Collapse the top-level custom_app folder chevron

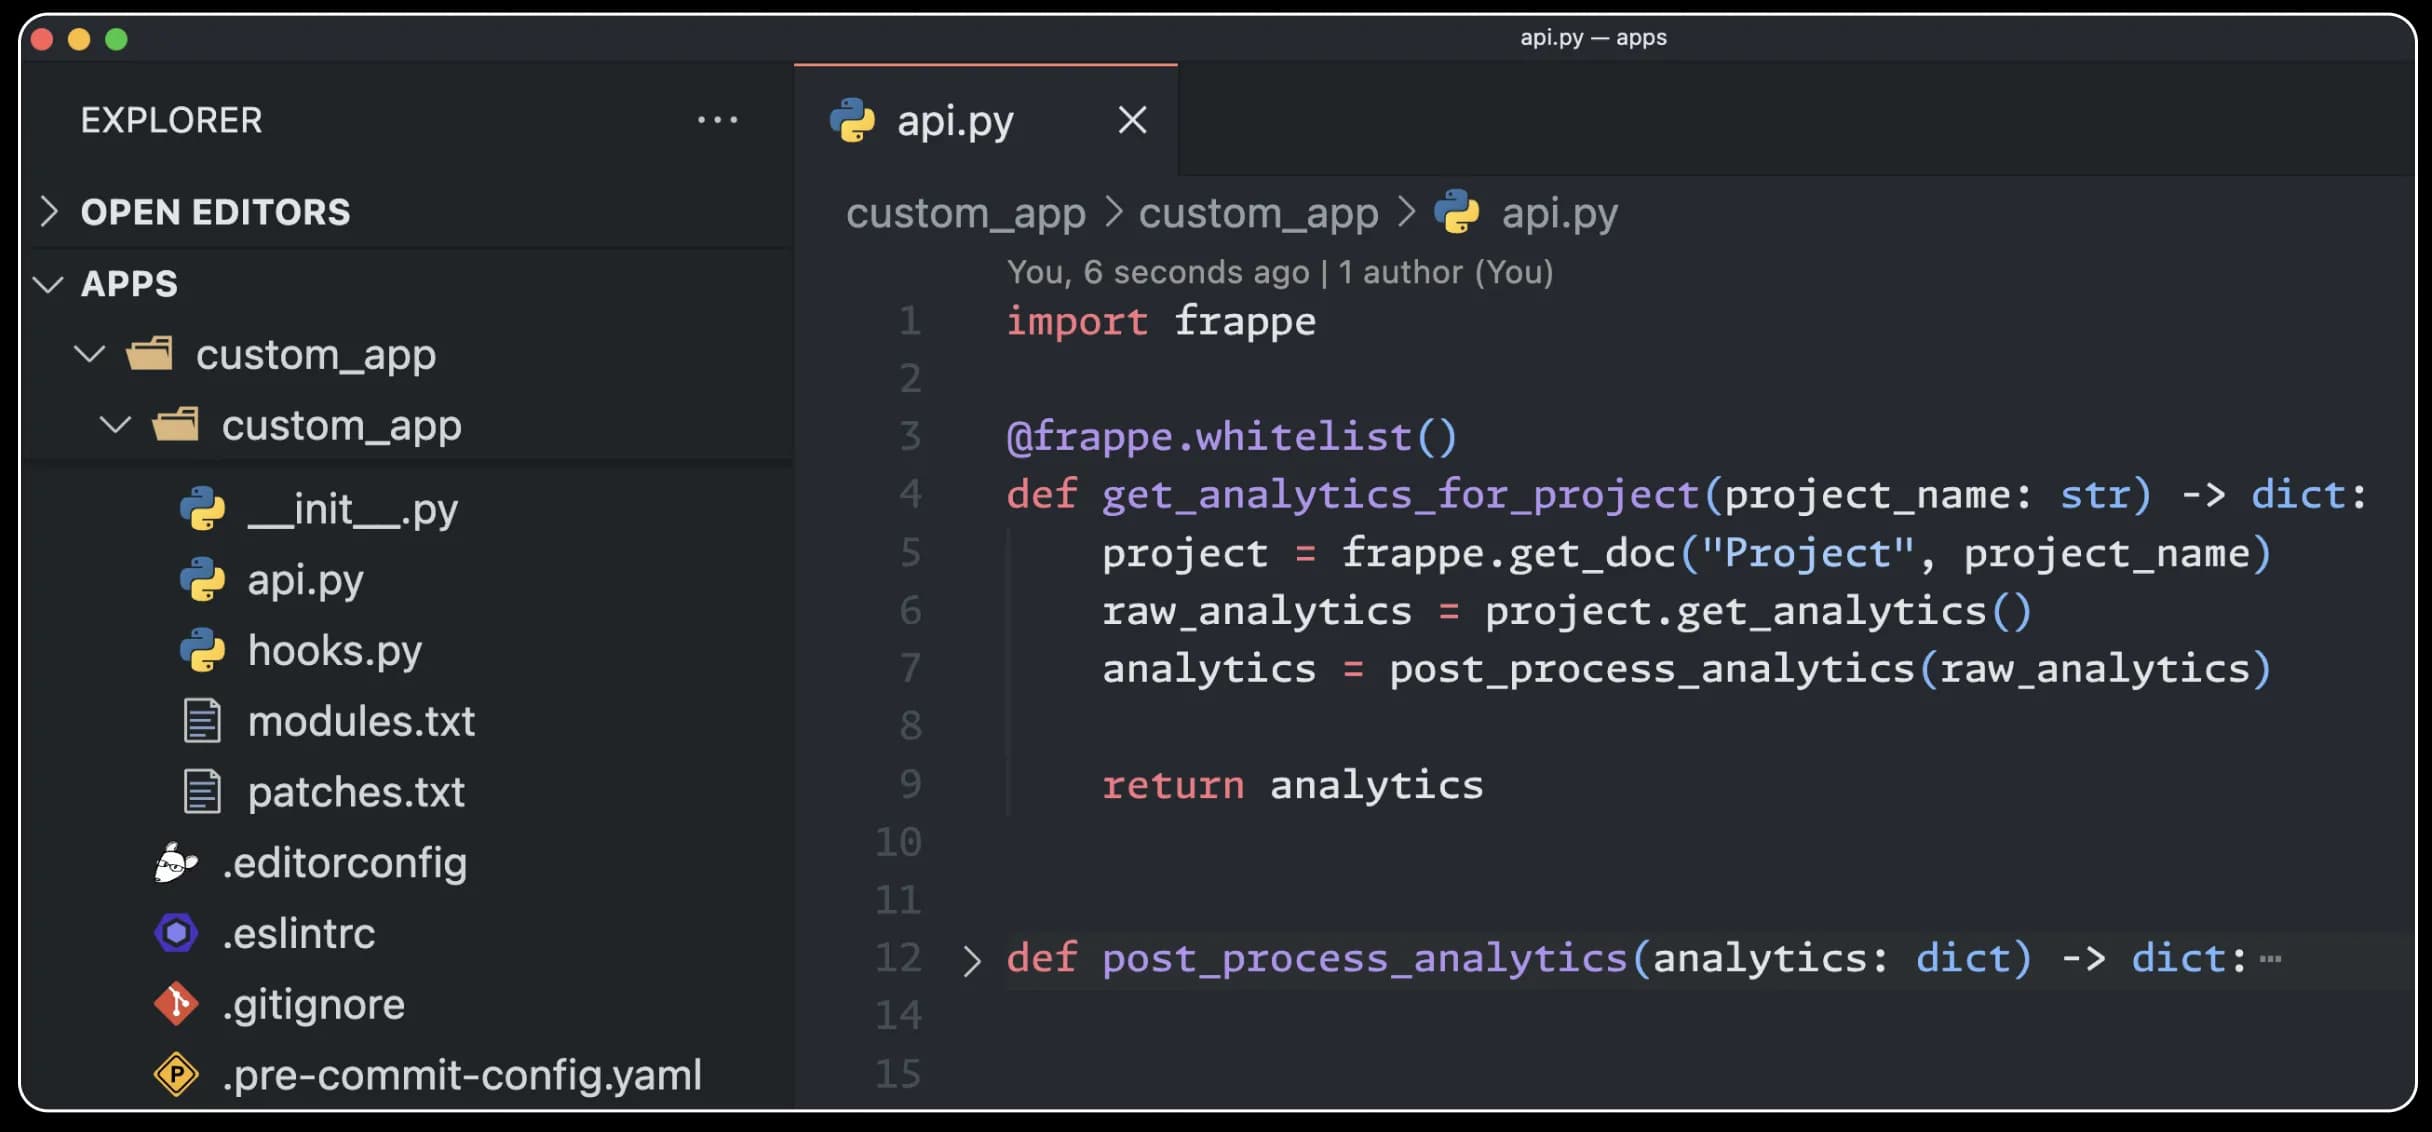(x=90, y=354)
